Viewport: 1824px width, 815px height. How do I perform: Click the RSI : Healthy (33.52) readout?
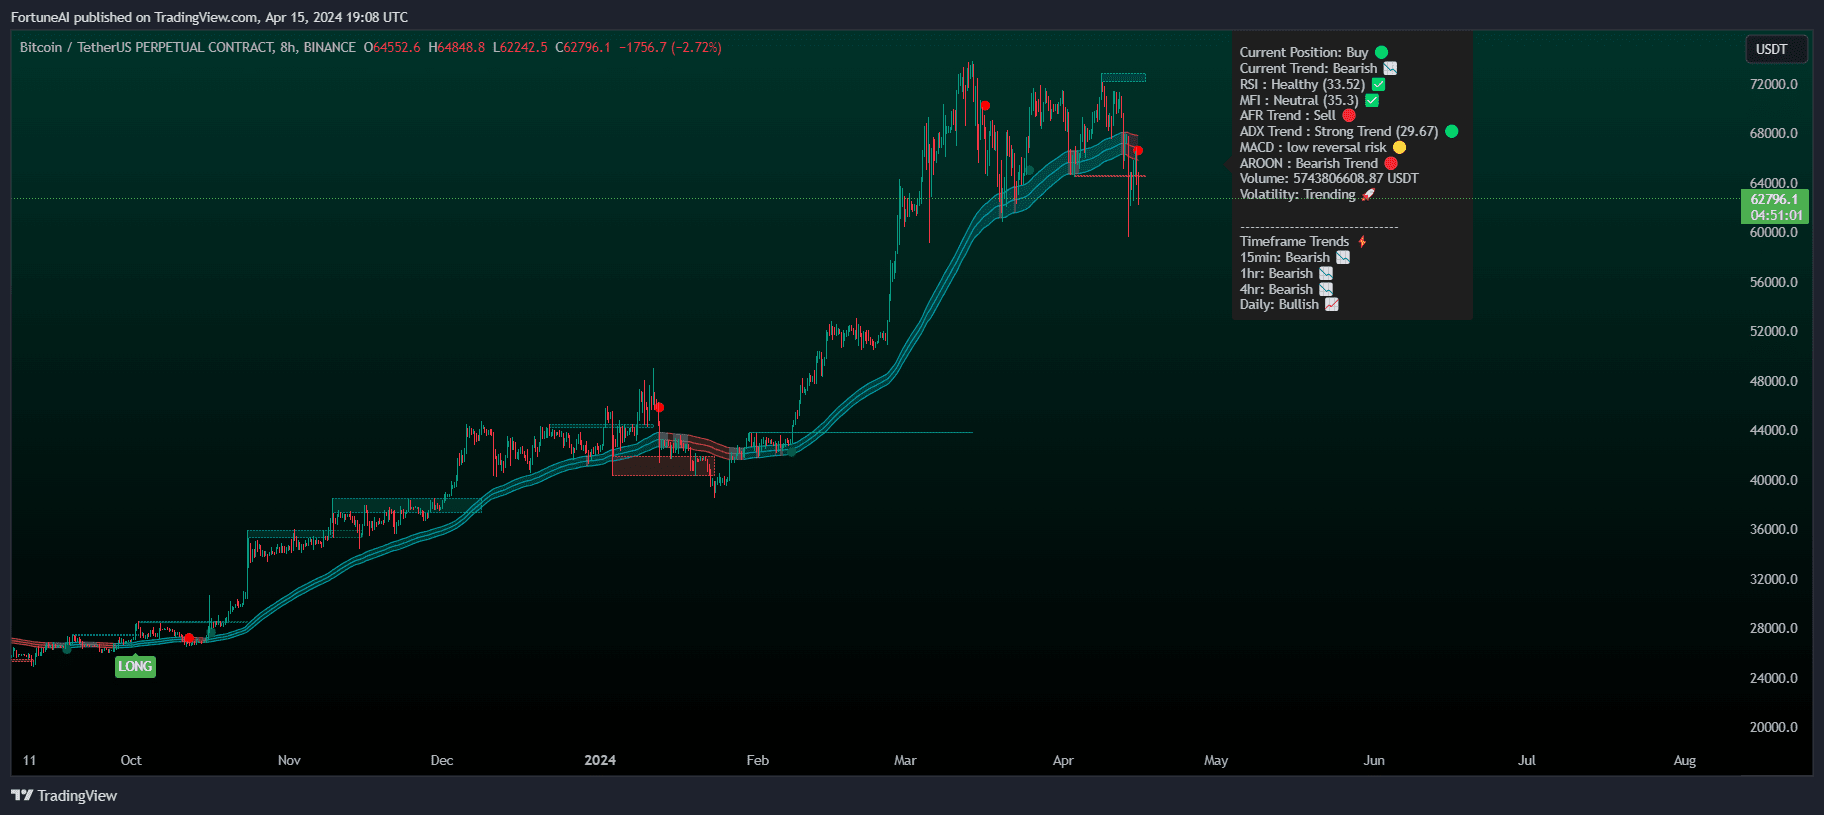[x=1302, y=84]
